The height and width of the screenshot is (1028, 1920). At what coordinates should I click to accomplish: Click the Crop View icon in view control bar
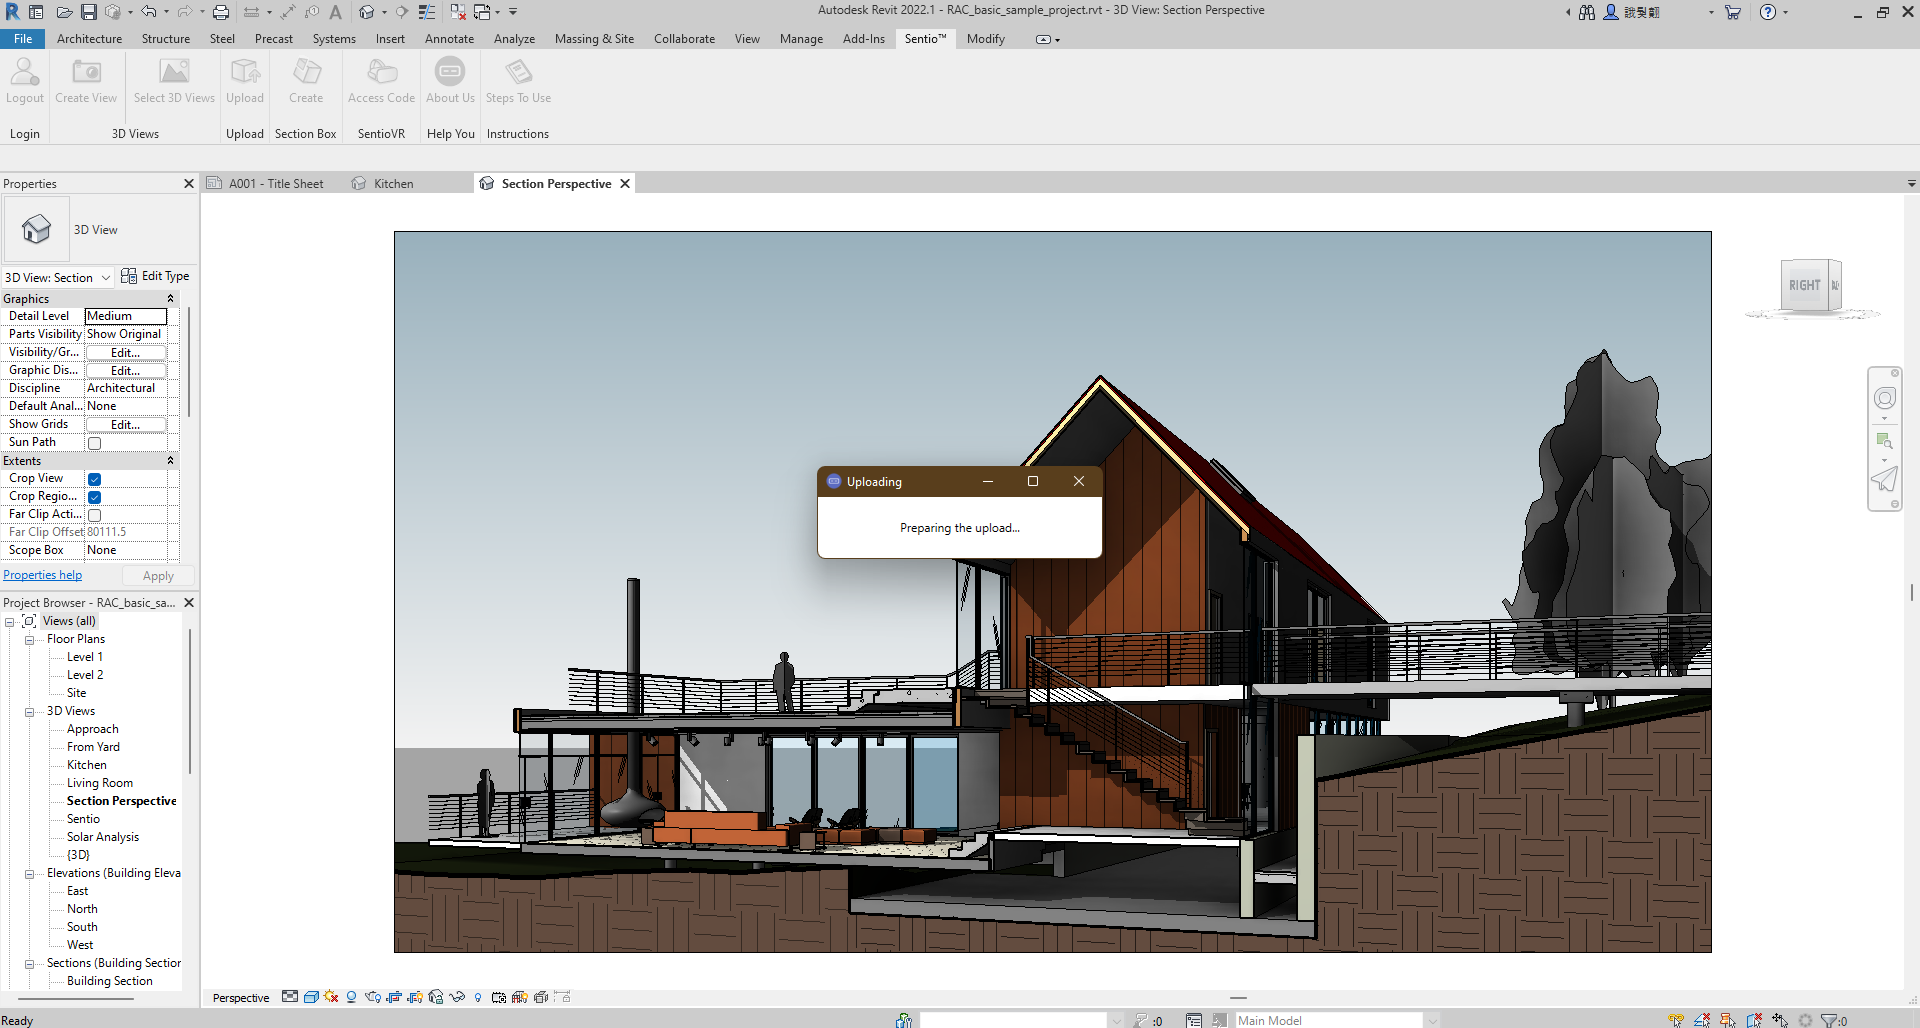point(394,997)
